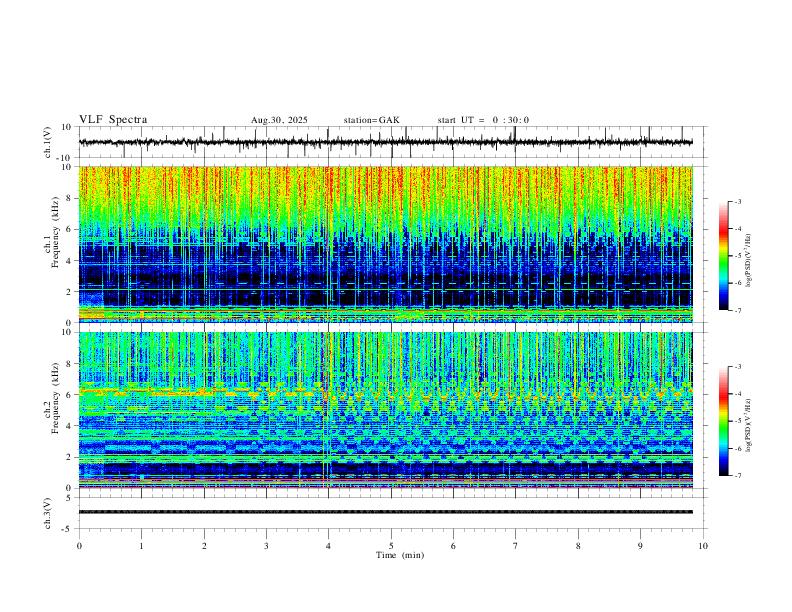
Task: Click time axis tick label "10"
Action: 703,546
